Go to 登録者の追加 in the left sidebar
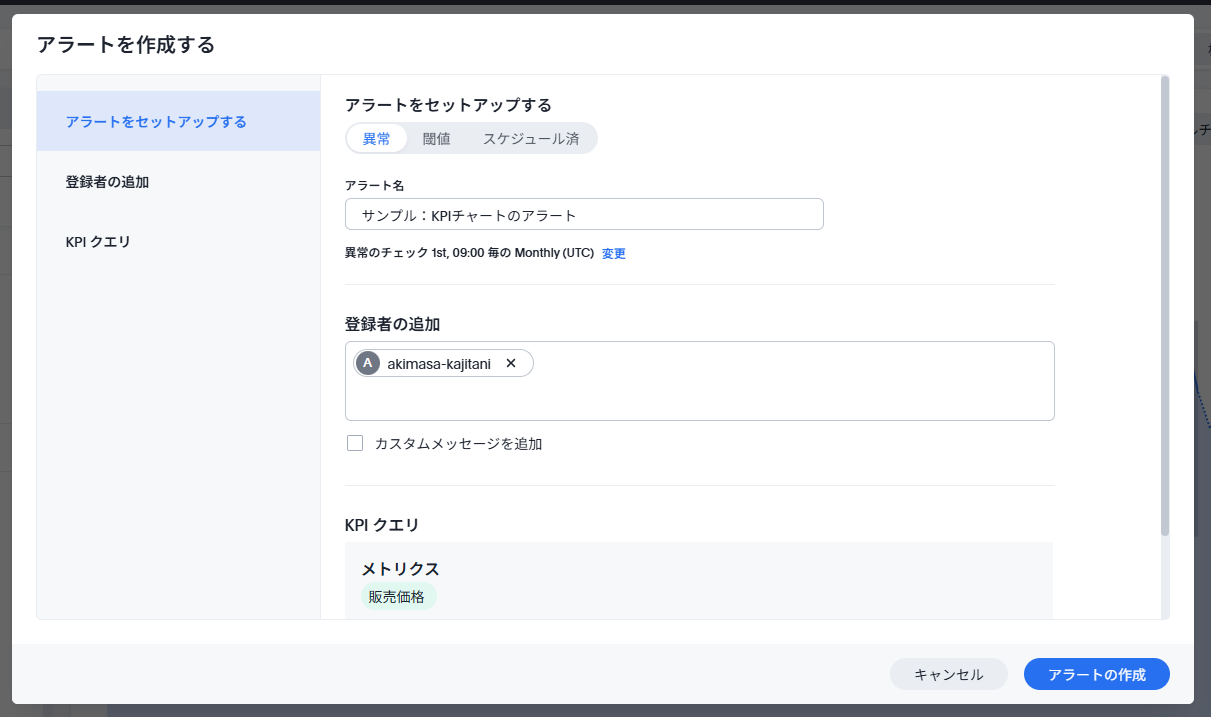Screen dimensions: 1211x717 pos(107,182)
